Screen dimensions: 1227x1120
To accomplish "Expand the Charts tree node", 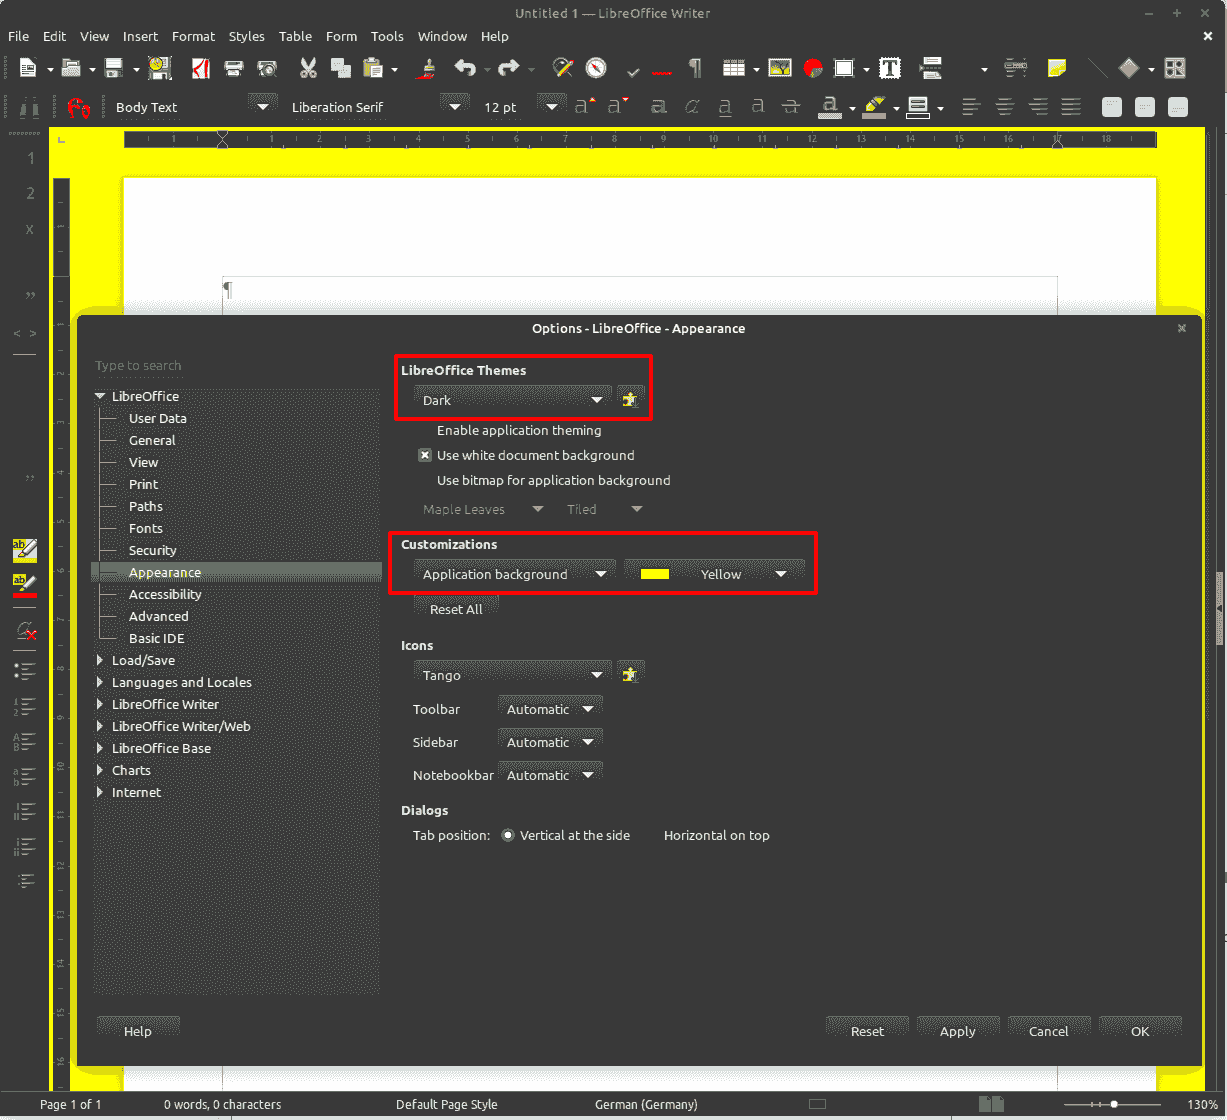I will point(101,770).
